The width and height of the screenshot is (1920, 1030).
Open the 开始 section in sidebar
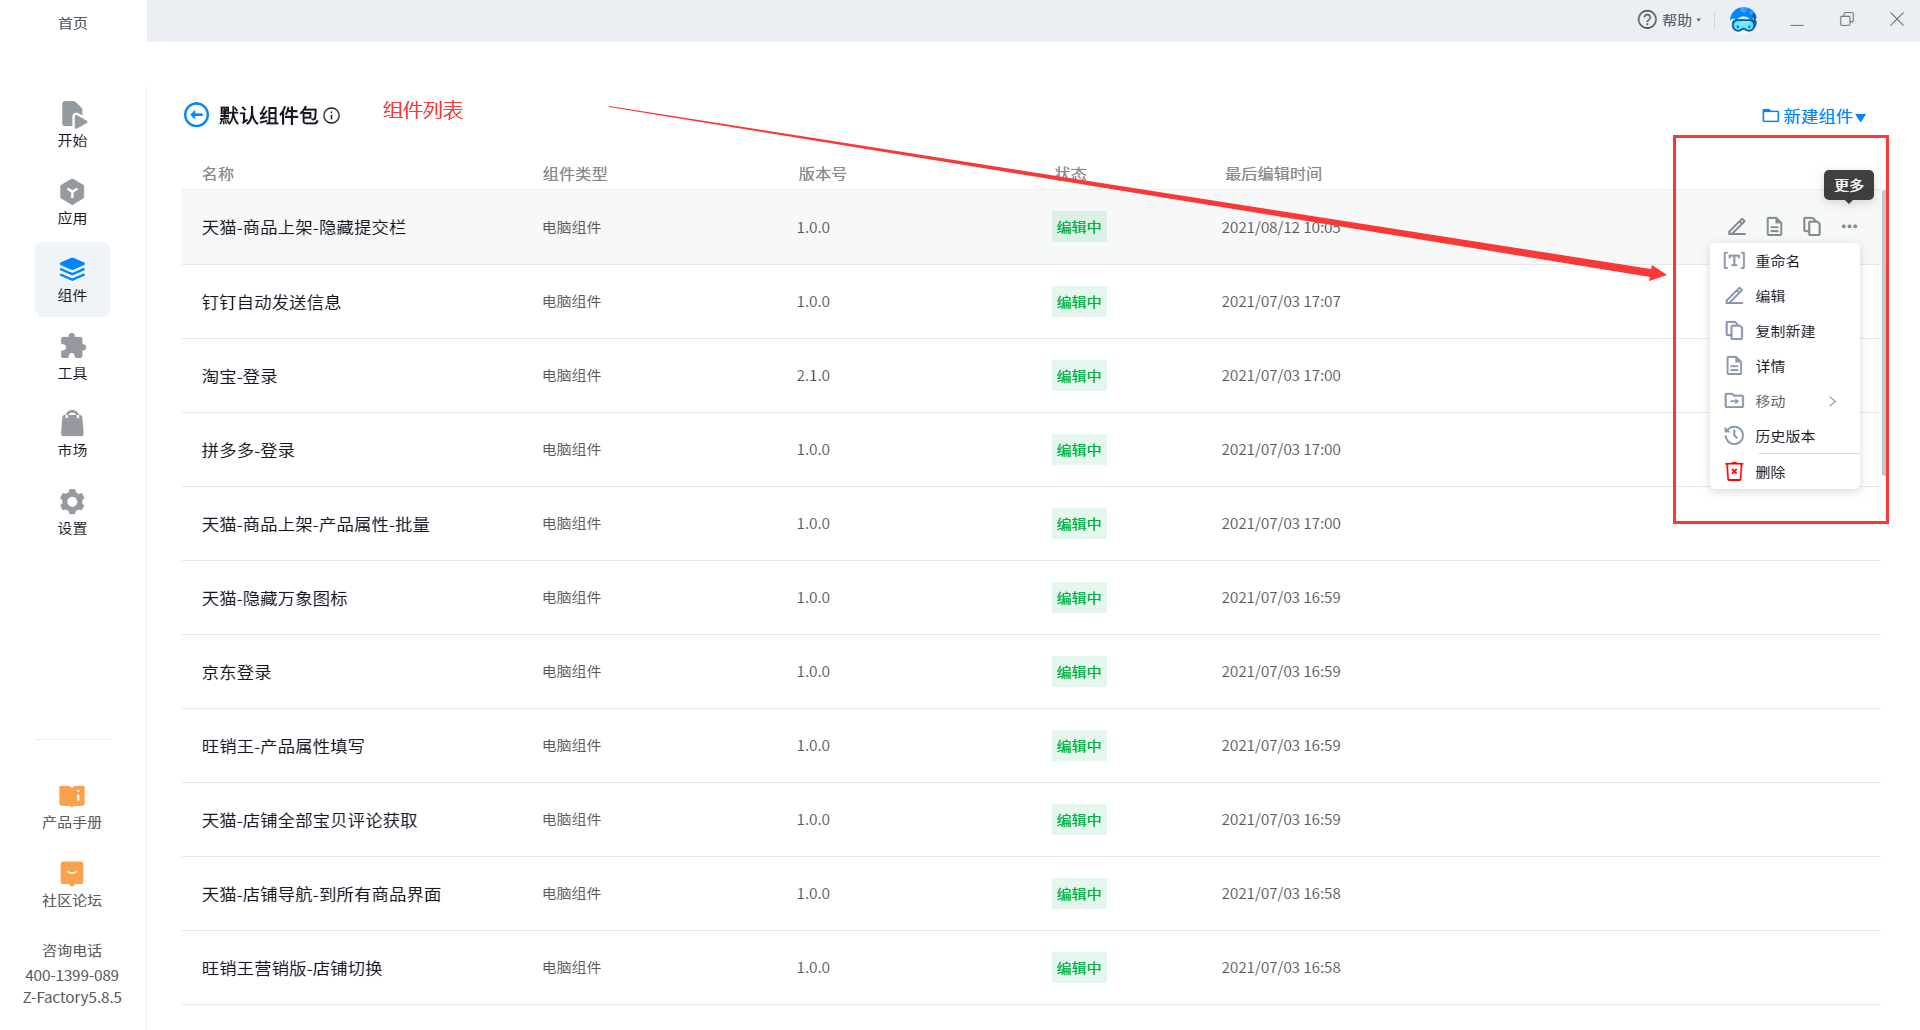[72, 124]
